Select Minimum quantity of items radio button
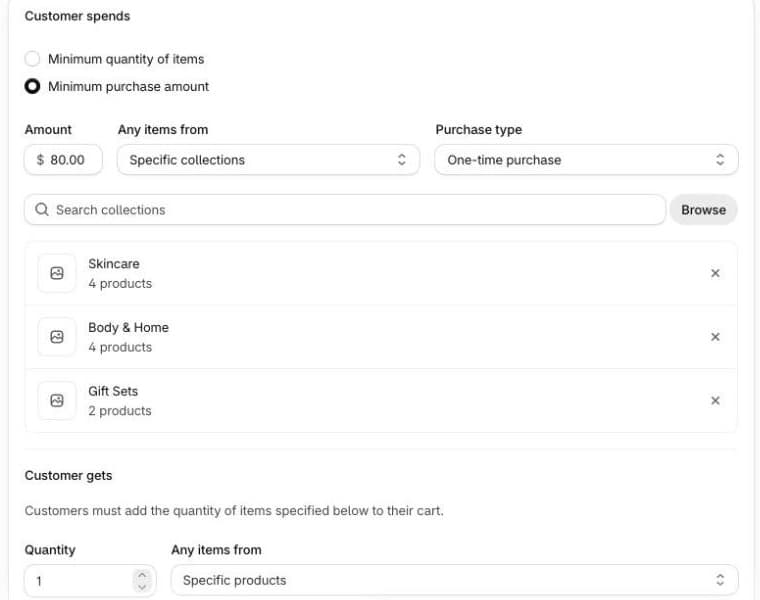 tap(32, 59)
